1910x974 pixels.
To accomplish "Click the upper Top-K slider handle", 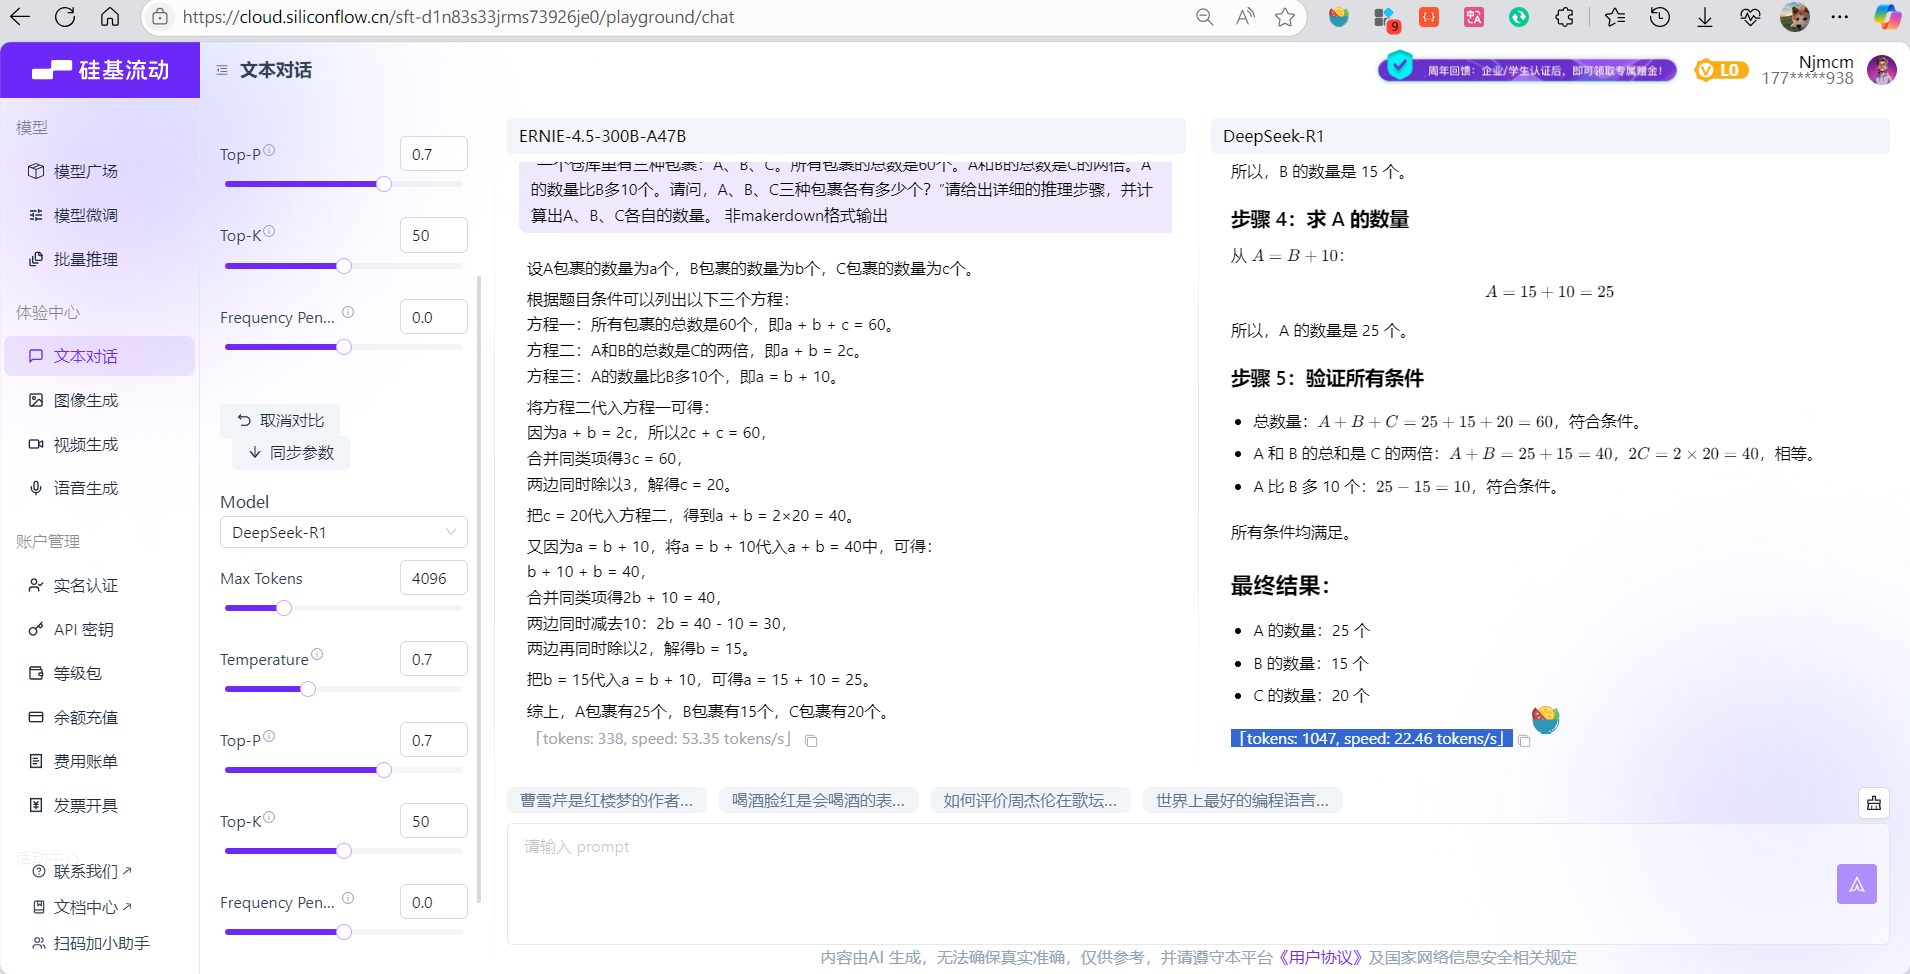I will pos(344,266).
